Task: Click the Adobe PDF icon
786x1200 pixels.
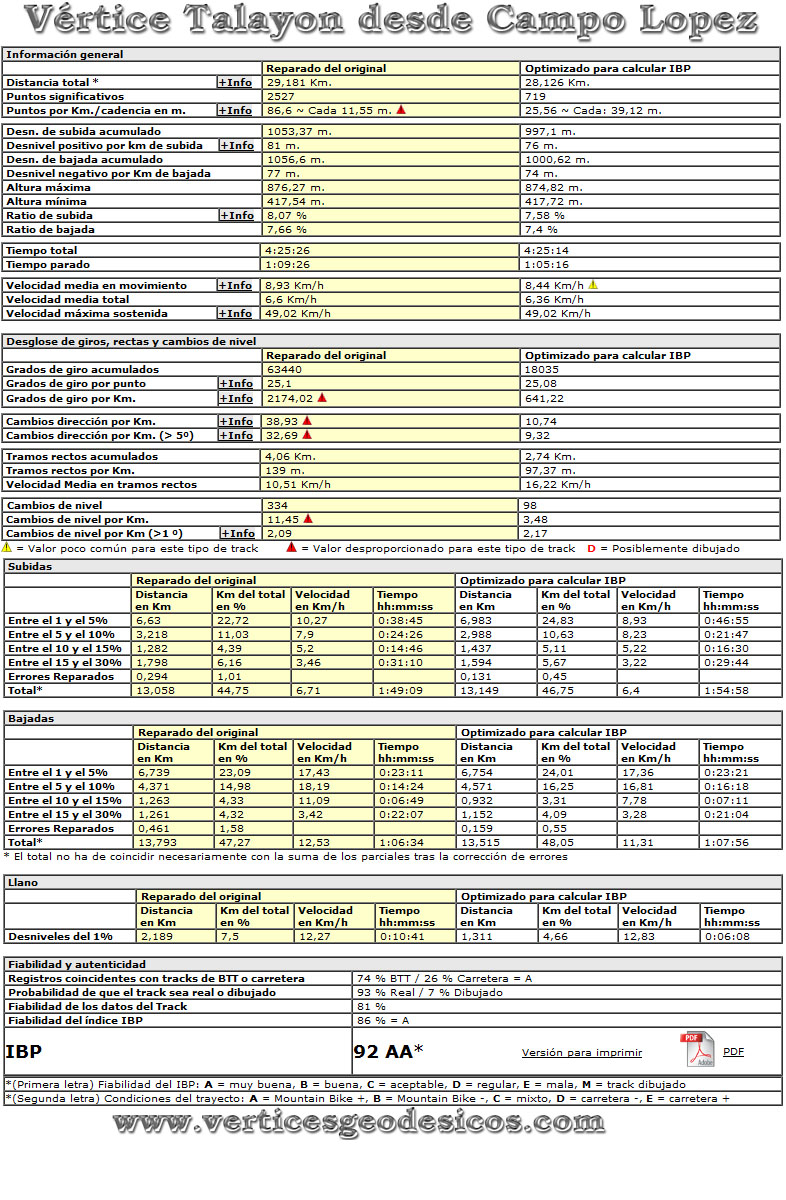Action: pos(697,1050)
